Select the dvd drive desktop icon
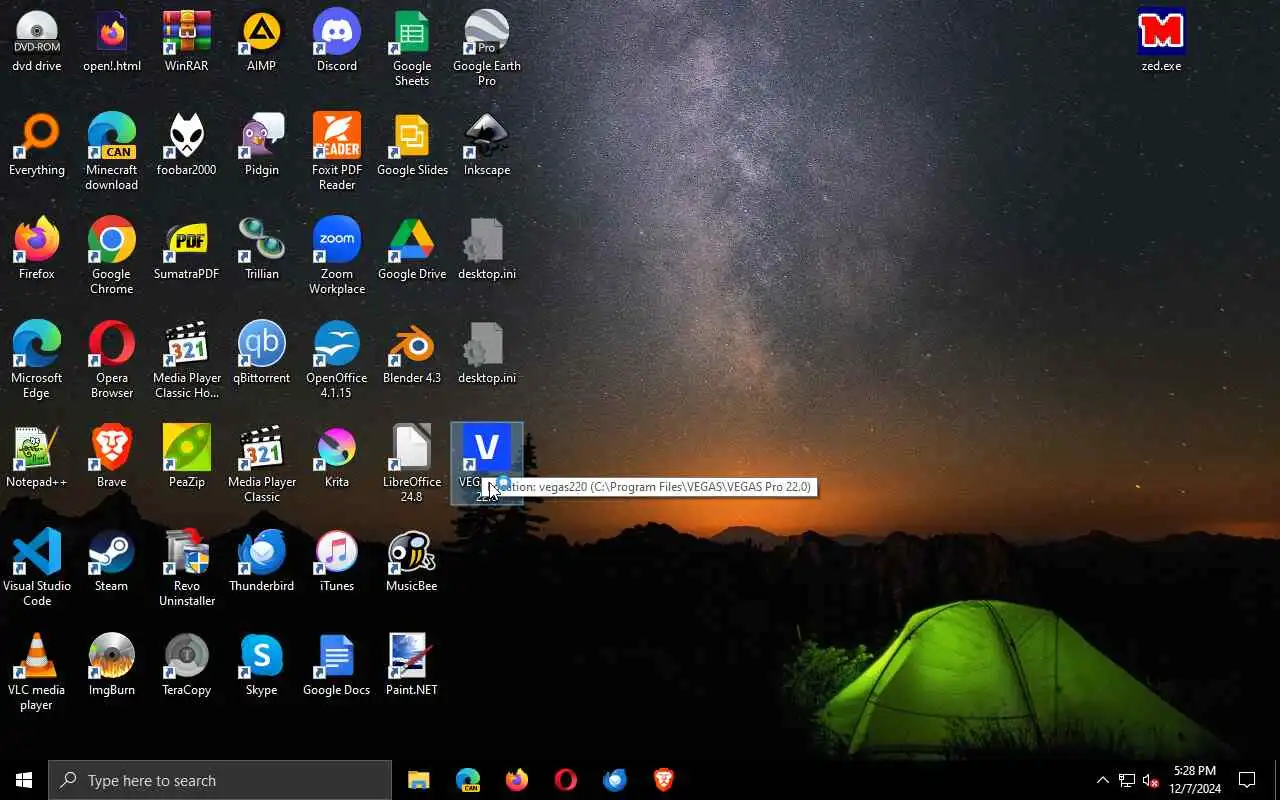1280x800 pixels. (37, 40)
